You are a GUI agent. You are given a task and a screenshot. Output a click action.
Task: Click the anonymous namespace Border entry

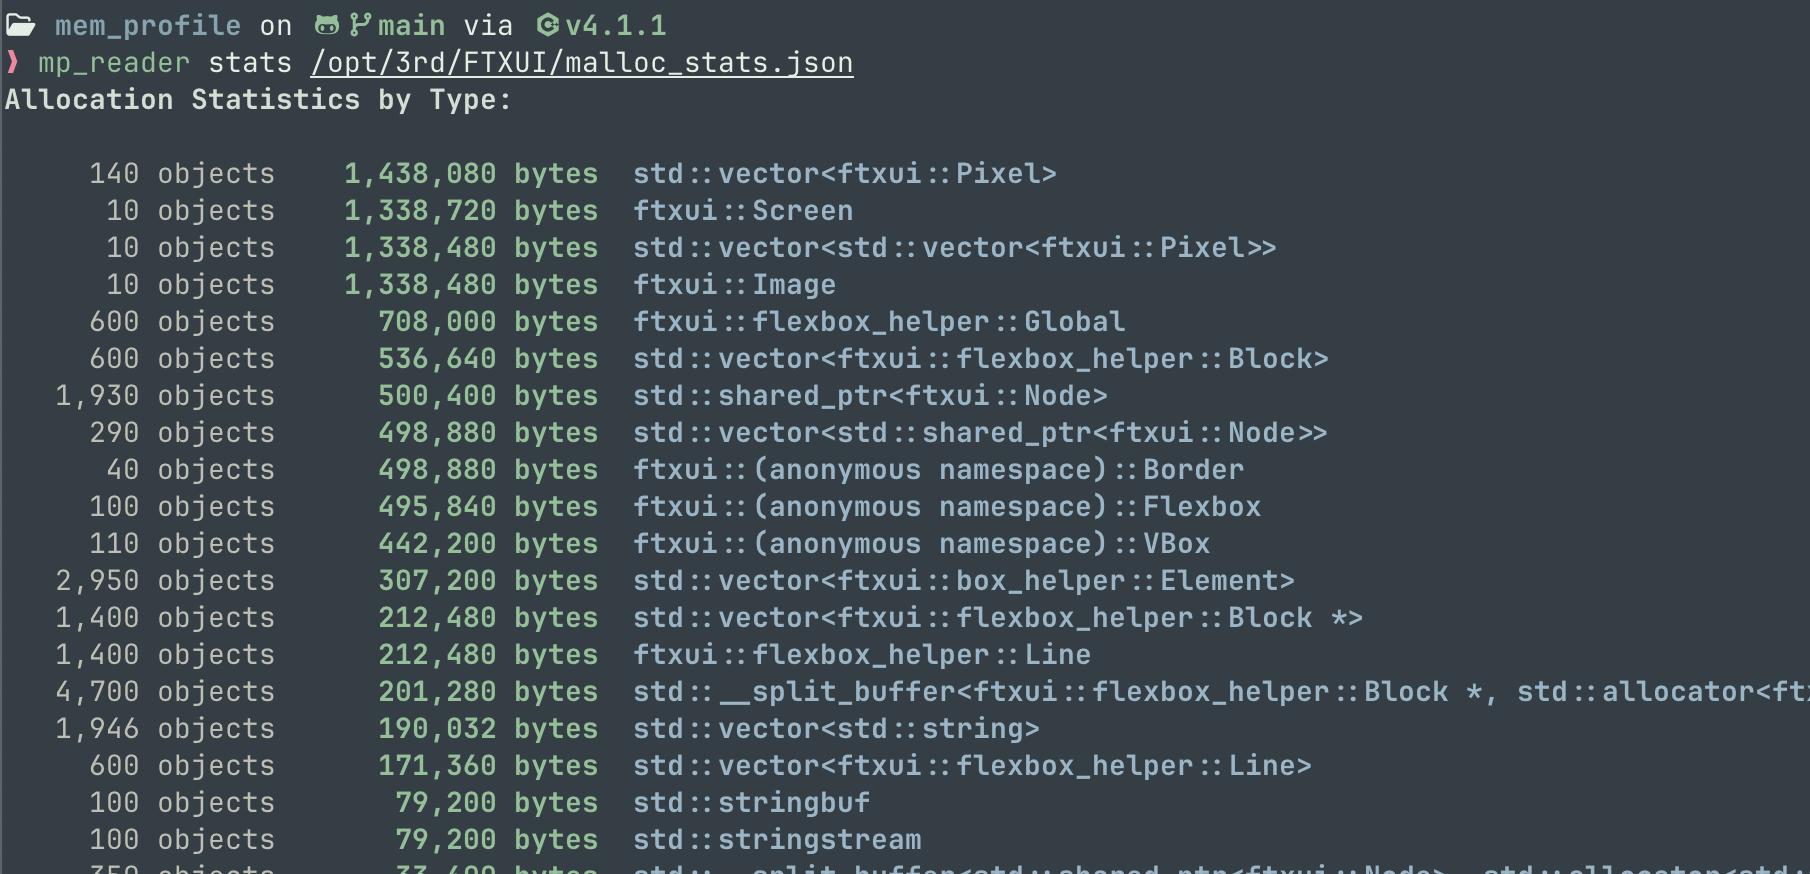(x=938, y=469)
